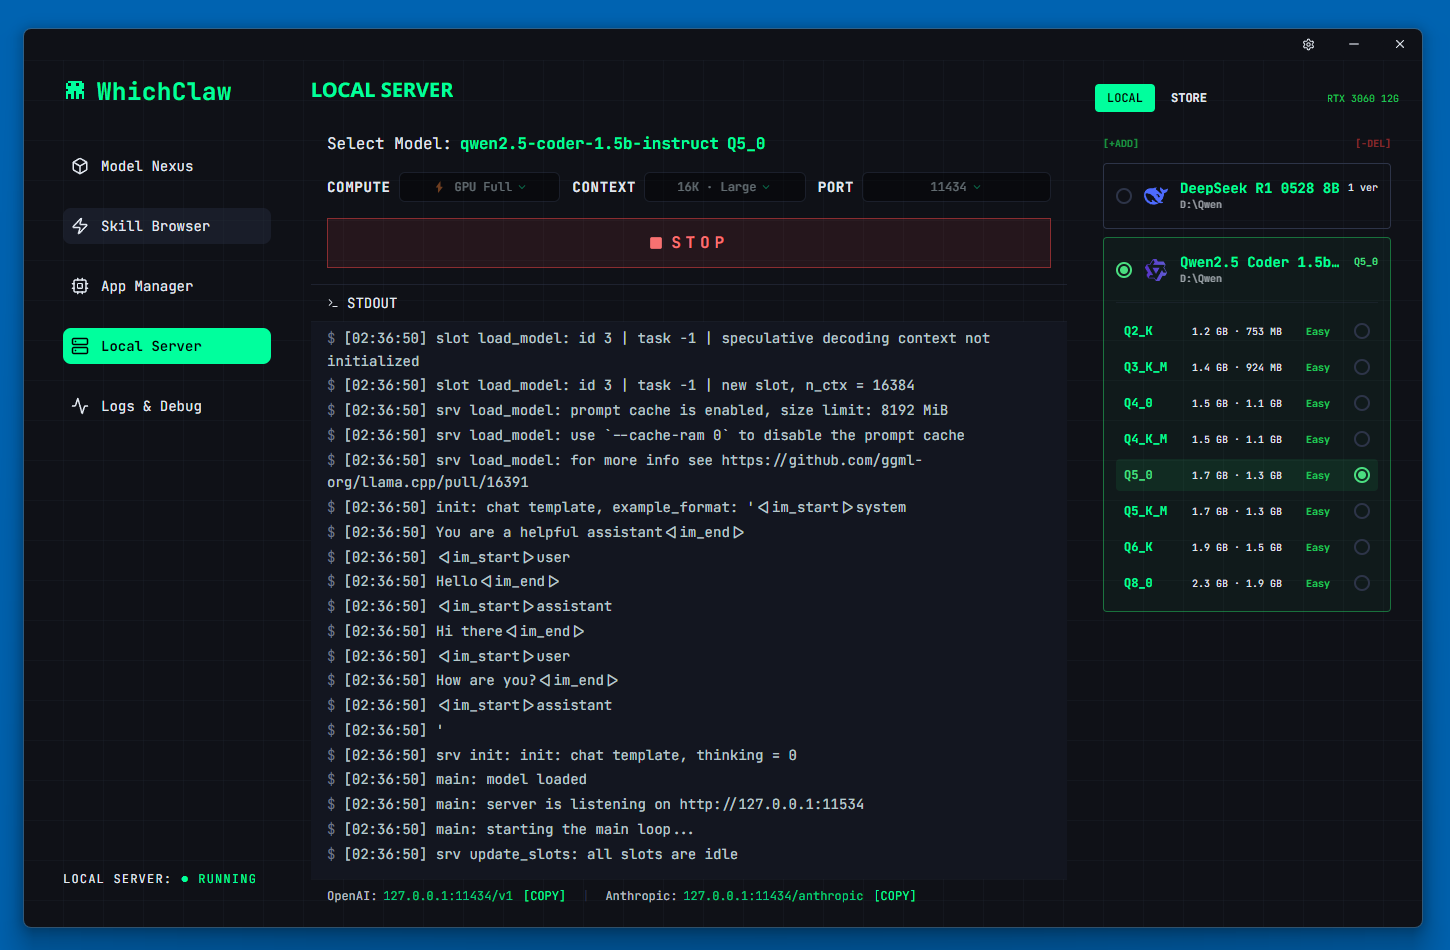Screen dimensions: 1450x950
Task: Select the Q8_0 quantization option
Action: click(x=1361, y=583)
